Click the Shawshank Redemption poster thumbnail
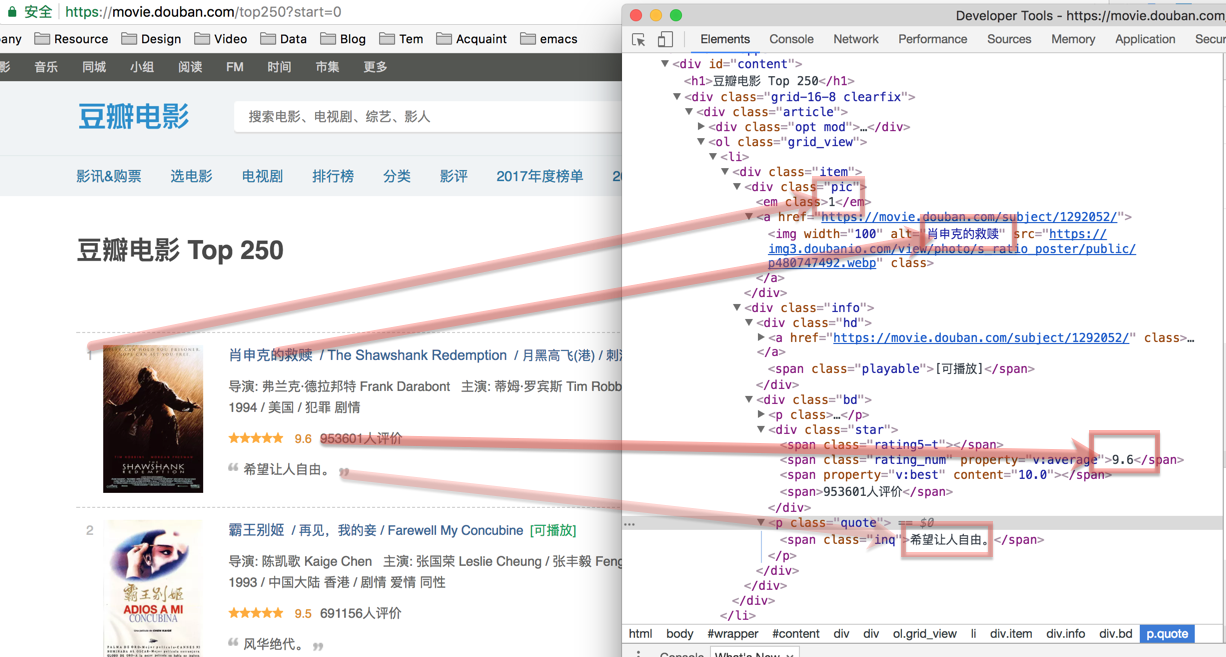1226x657 pixels. pos(153,419)
